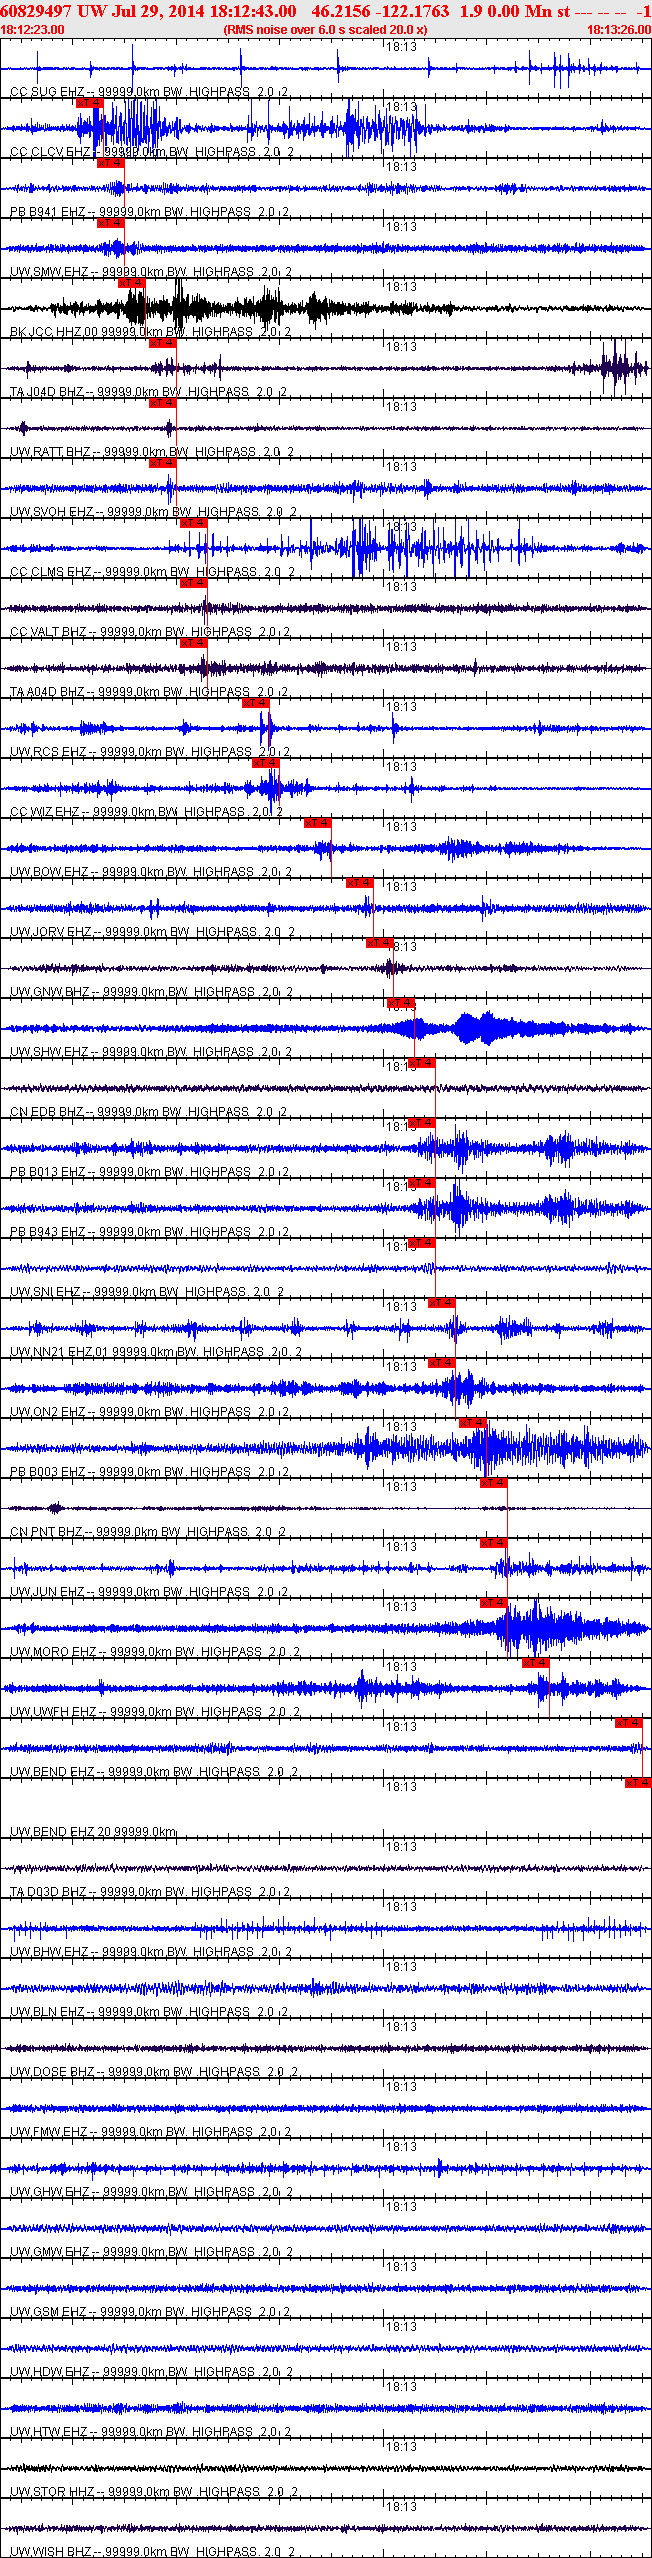Select the pick marker on PB.B003 trace
The width and height of the screenshot is (652, 2558).
pos(473,1423)
